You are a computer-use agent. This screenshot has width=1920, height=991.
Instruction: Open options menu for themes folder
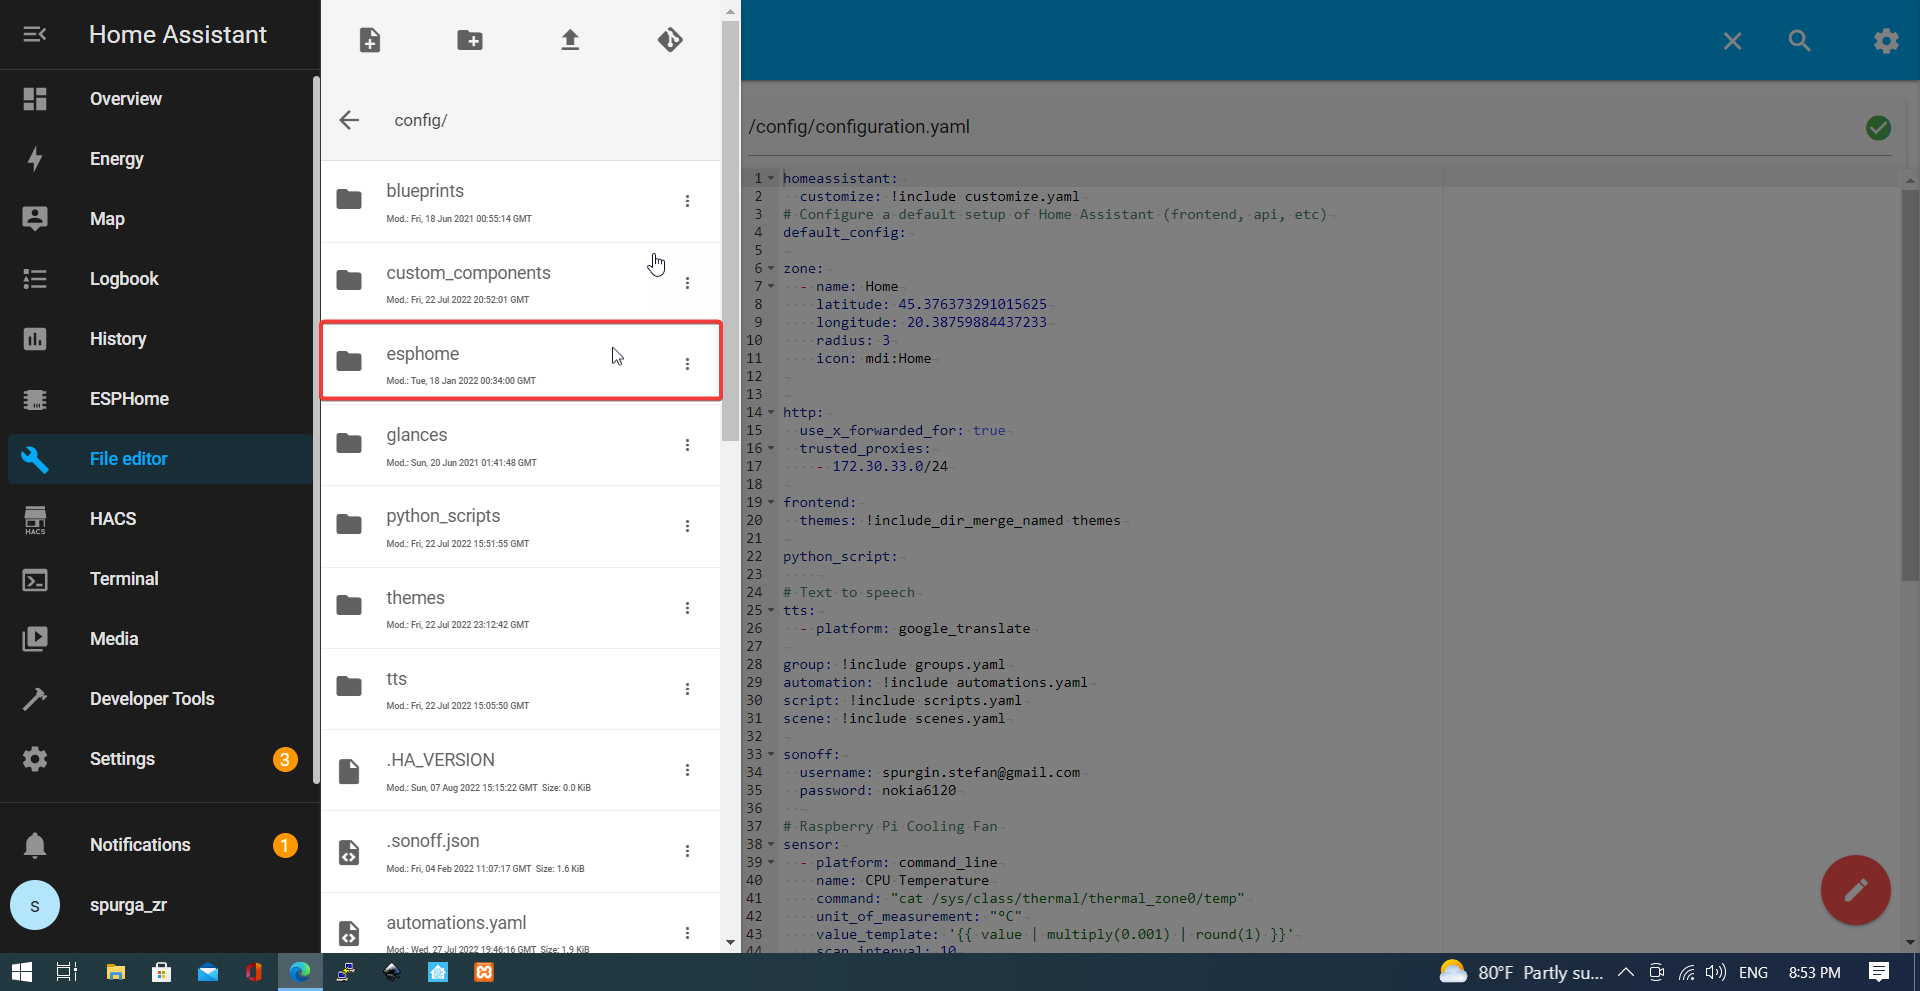[687, 608]
